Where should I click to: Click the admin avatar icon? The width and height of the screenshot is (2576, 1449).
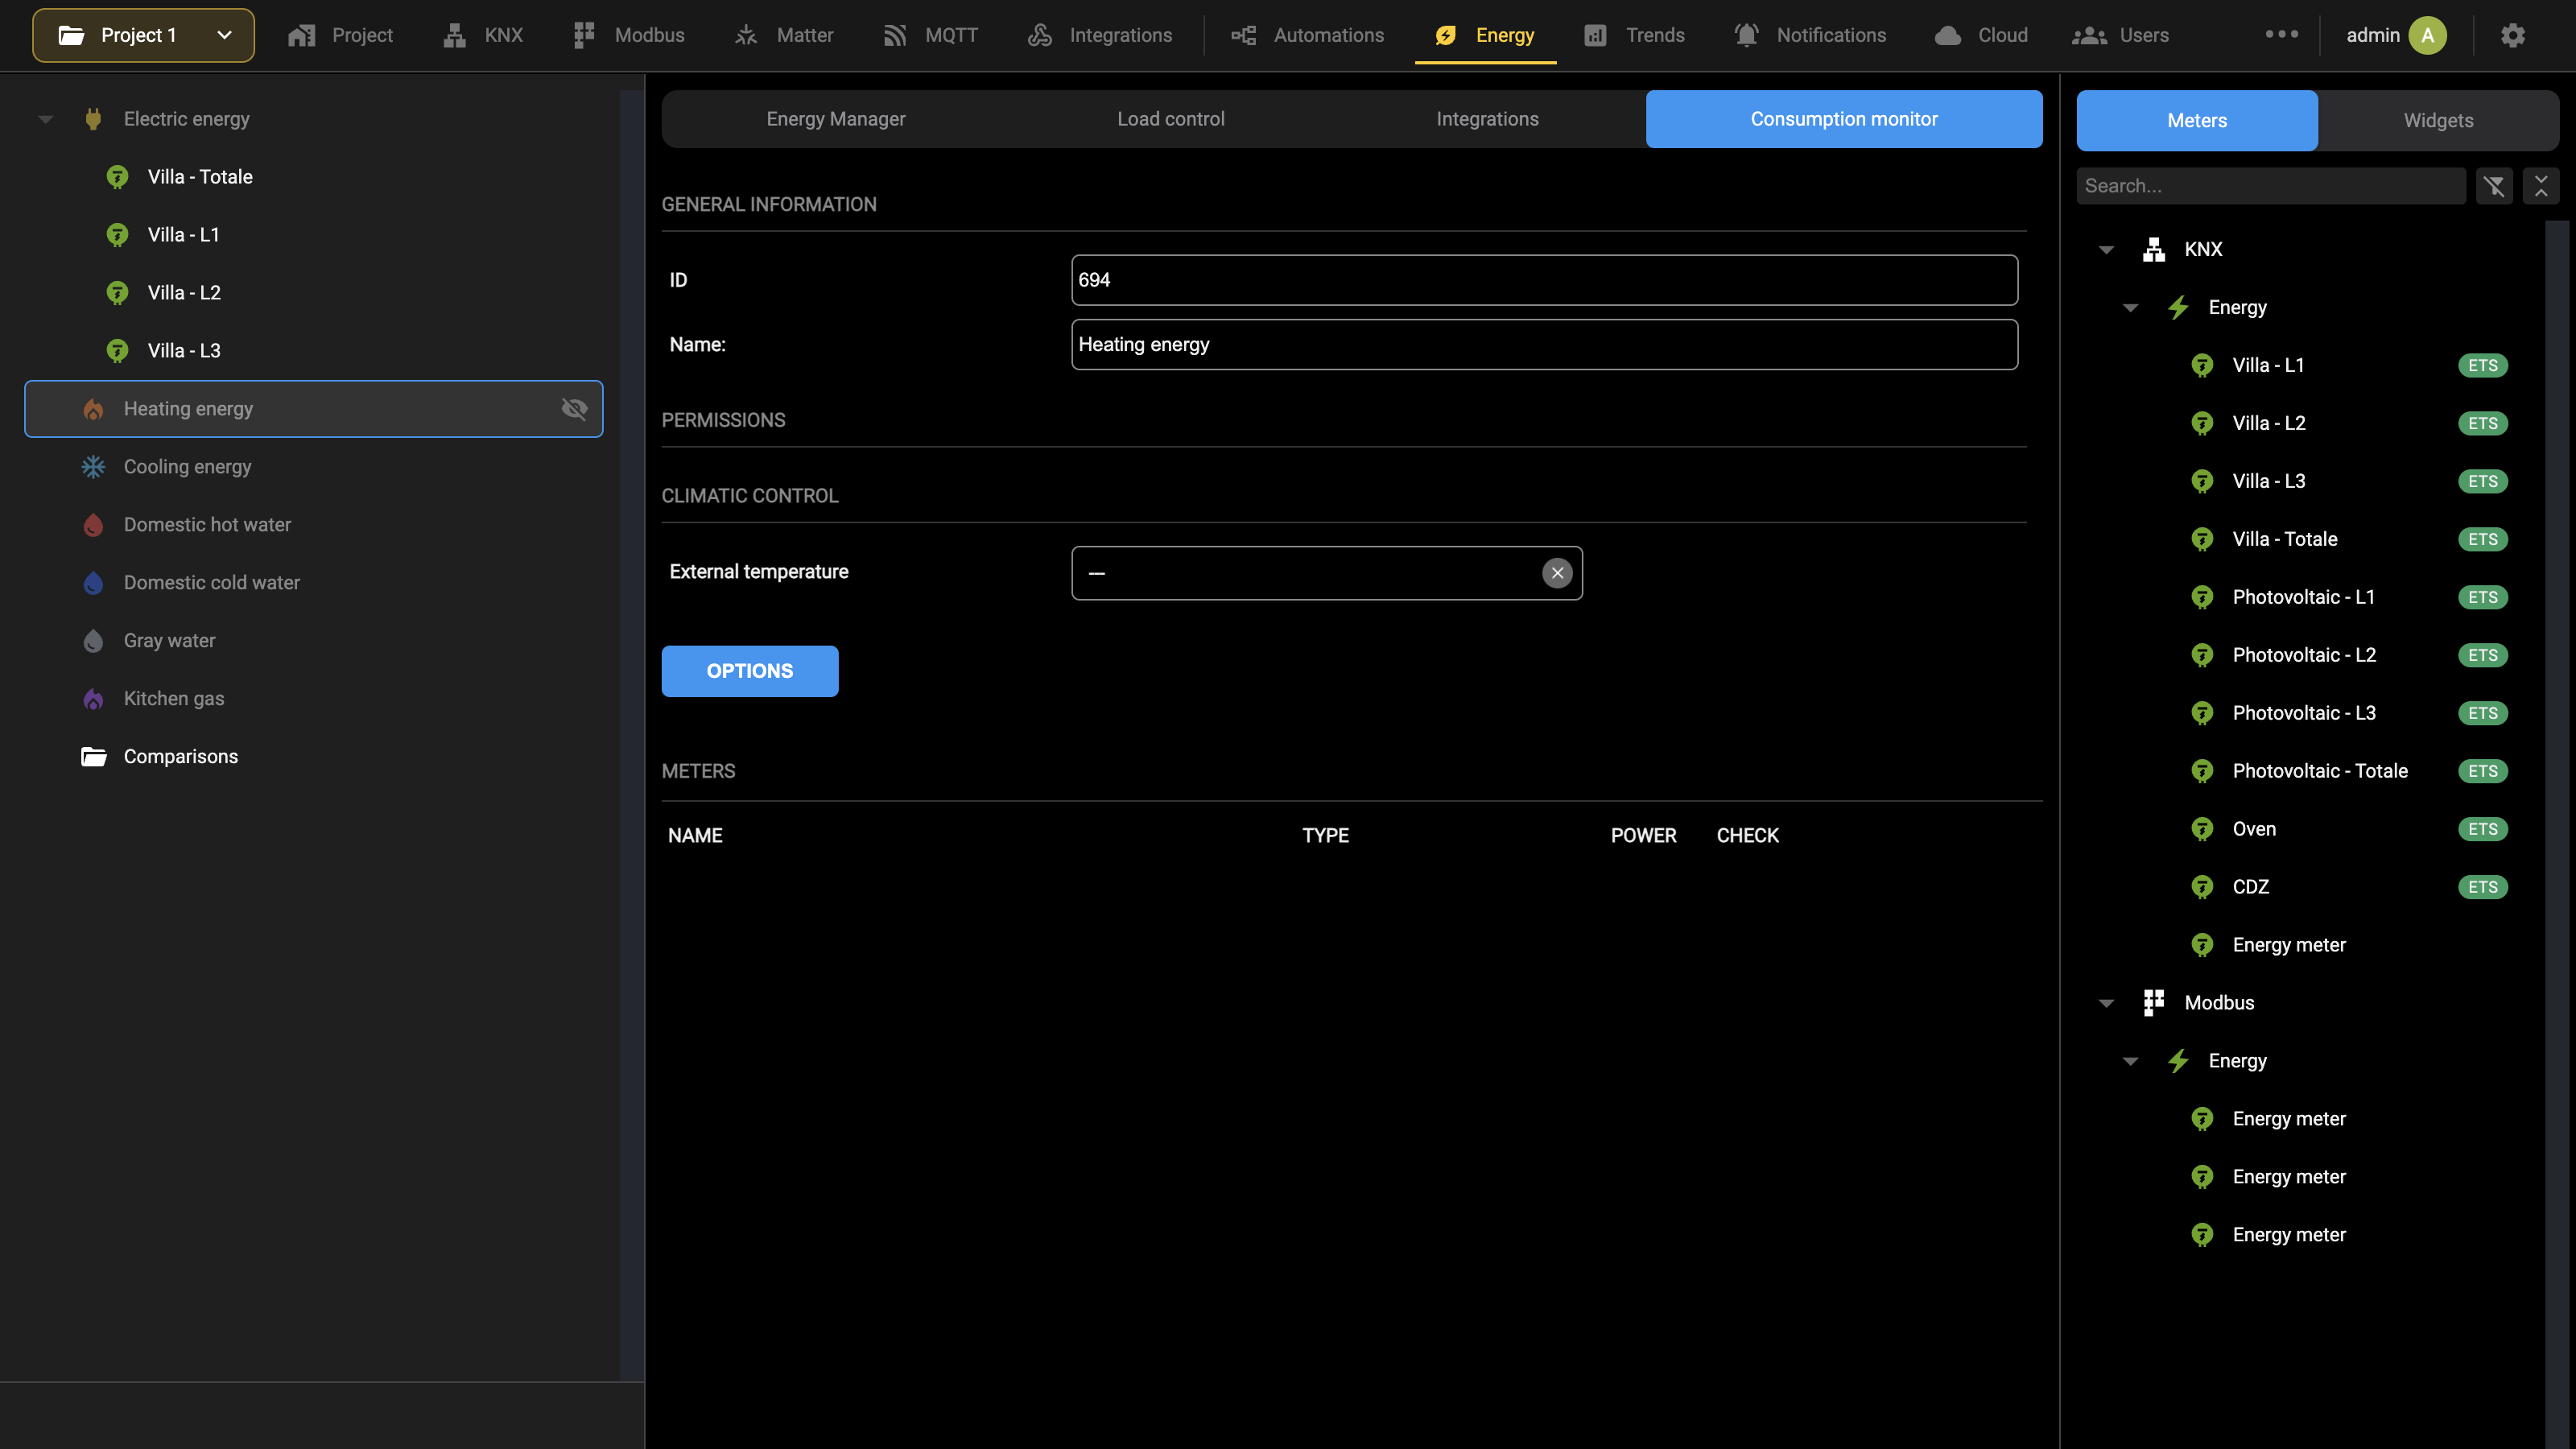tap(2427, 35)
